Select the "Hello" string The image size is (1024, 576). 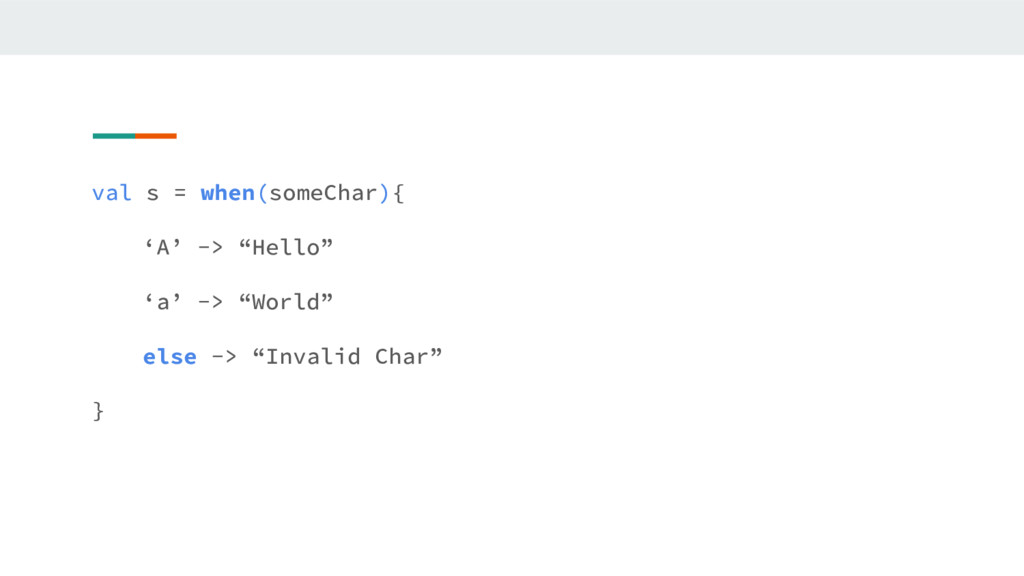tap(286, 247)
